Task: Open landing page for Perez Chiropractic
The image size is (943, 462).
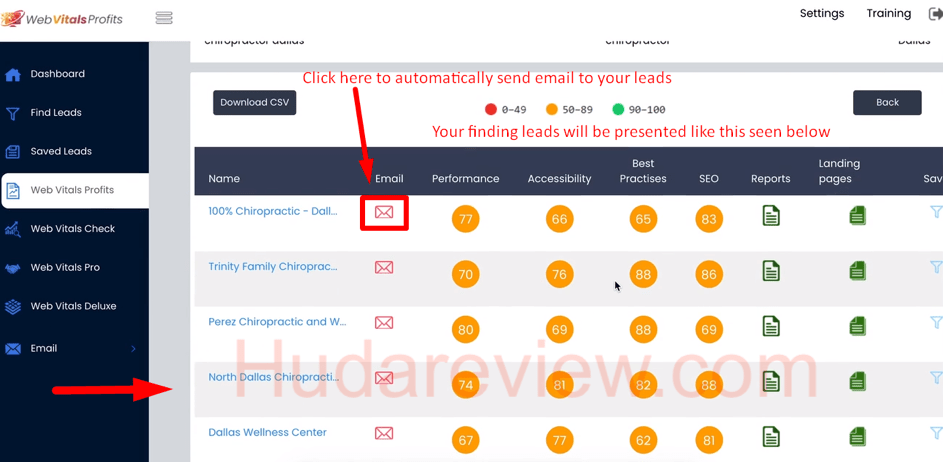Action: pyautogui.click(x=858, y=325)
